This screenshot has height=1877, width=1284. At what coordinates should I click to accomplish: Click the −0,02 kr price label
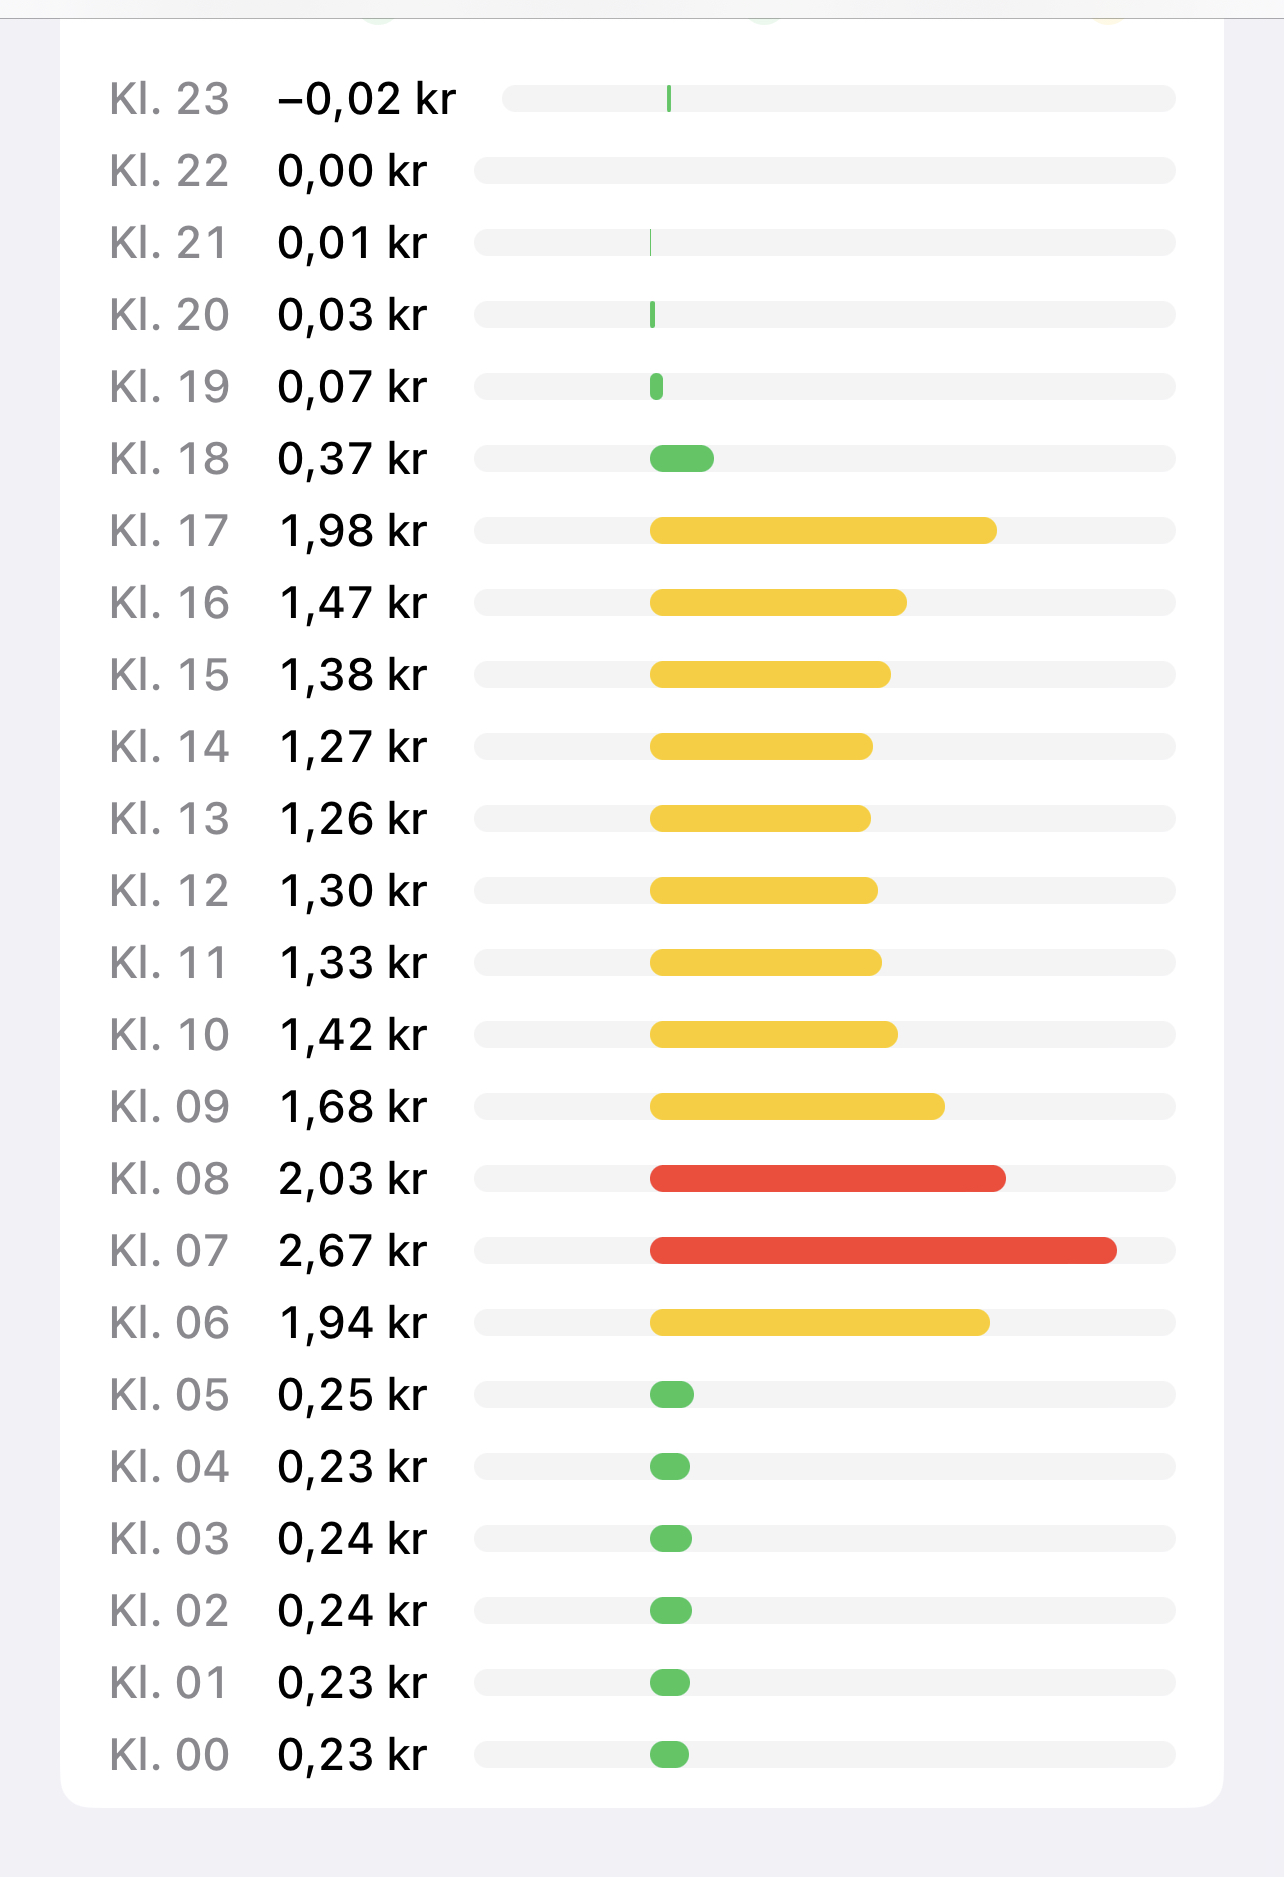(366, 99)
